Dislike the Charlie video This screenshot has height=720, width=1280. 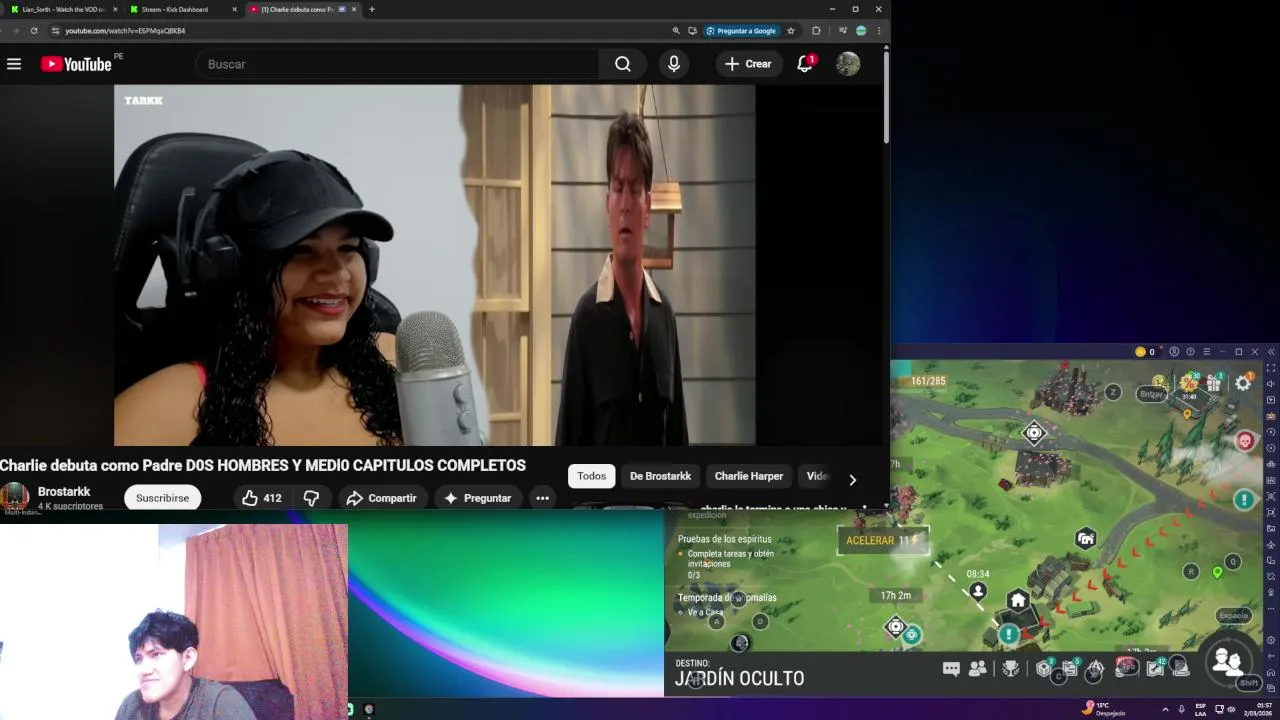tap(311, 498)
